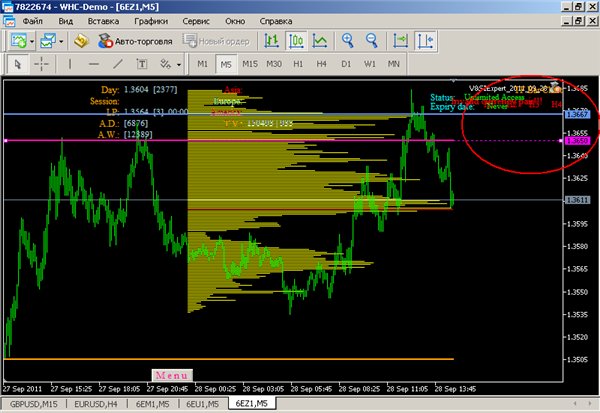
Task: Zoom out of the chart
Action: tap(372, 41)
